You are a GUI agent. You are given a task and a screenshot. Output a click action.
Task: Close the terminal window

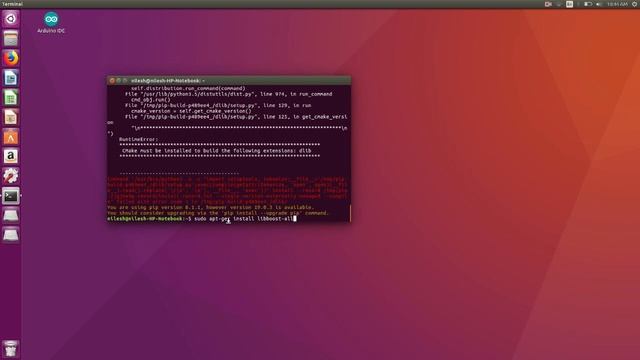pos(112,81)
